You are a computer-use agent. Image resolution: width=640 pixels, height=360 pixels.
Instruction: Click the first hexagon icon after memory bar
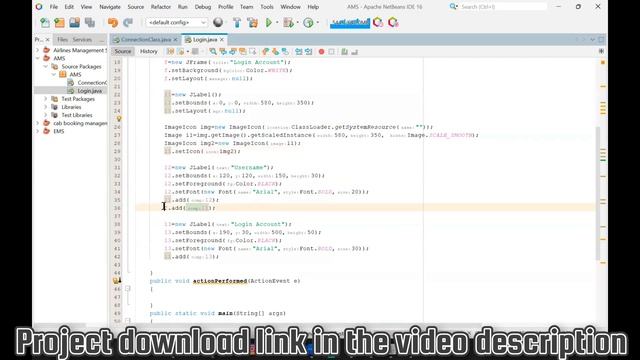[378, 22]
